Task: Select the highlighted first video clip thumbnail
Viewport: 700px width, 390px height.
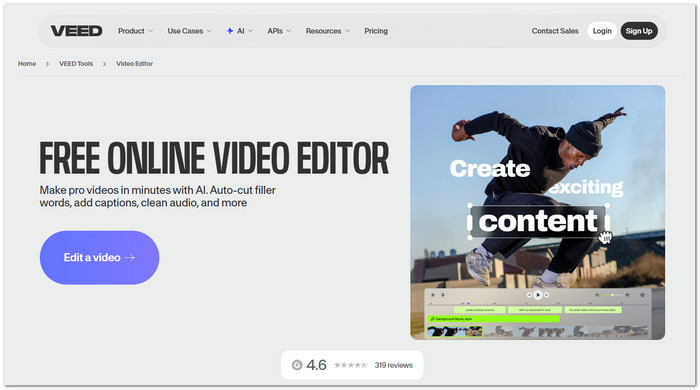Action: 454,331
